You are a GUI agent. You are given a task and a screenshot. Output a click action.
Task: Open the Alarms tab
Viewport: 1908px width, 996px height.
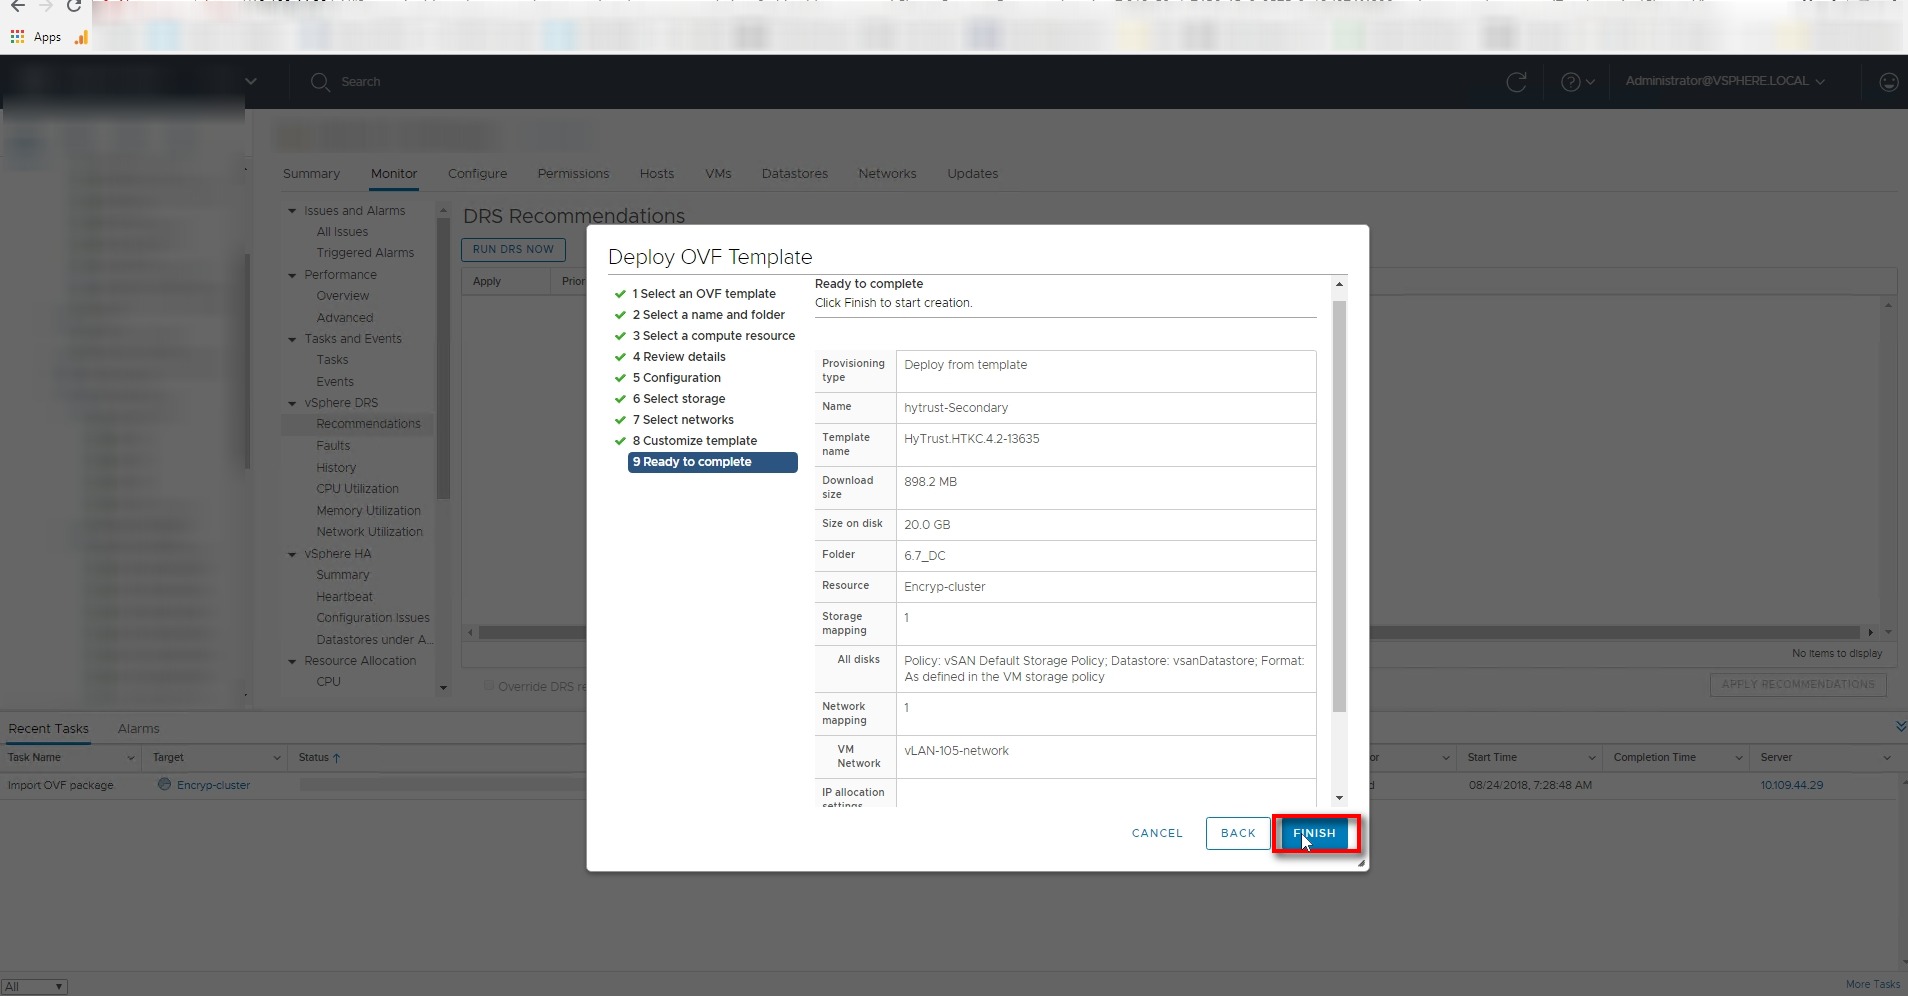click(x=138, y=729)
